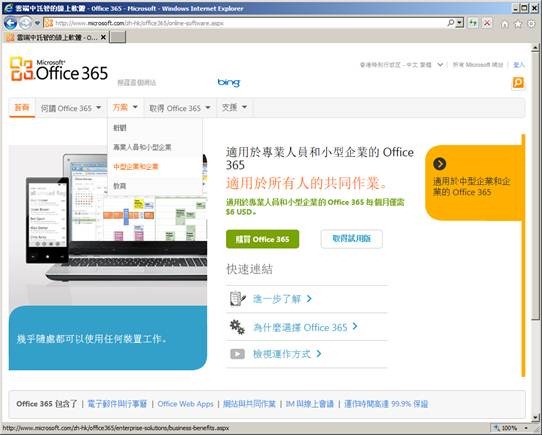This screenshot has height=435, width=542.
Task: Open the 'Office Web Apps' footer link
Action: coord(185,404)
